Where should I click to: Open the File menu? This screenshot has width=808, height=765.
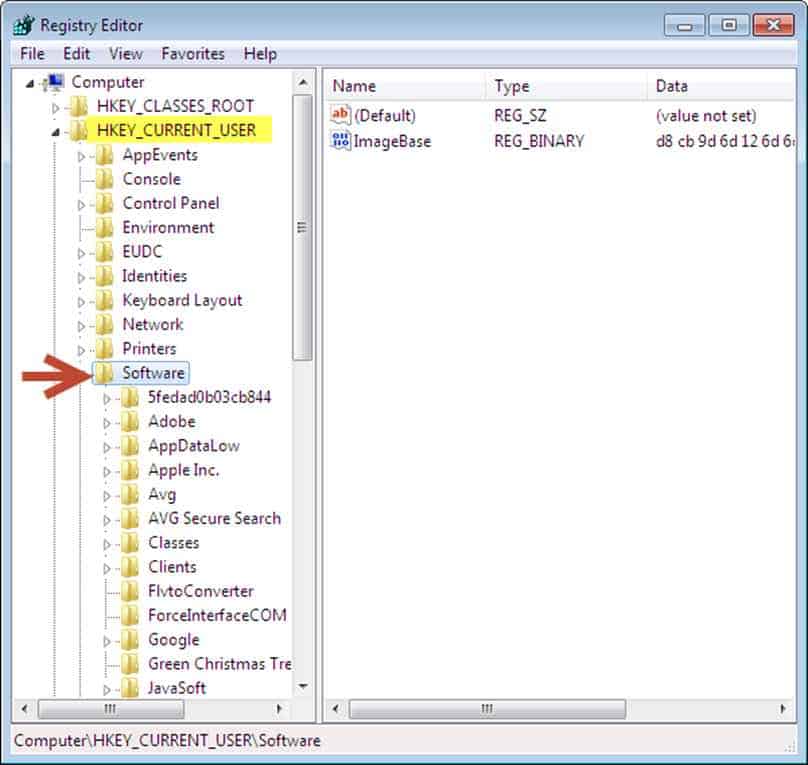pyautogui.click(x=32, y=54)
